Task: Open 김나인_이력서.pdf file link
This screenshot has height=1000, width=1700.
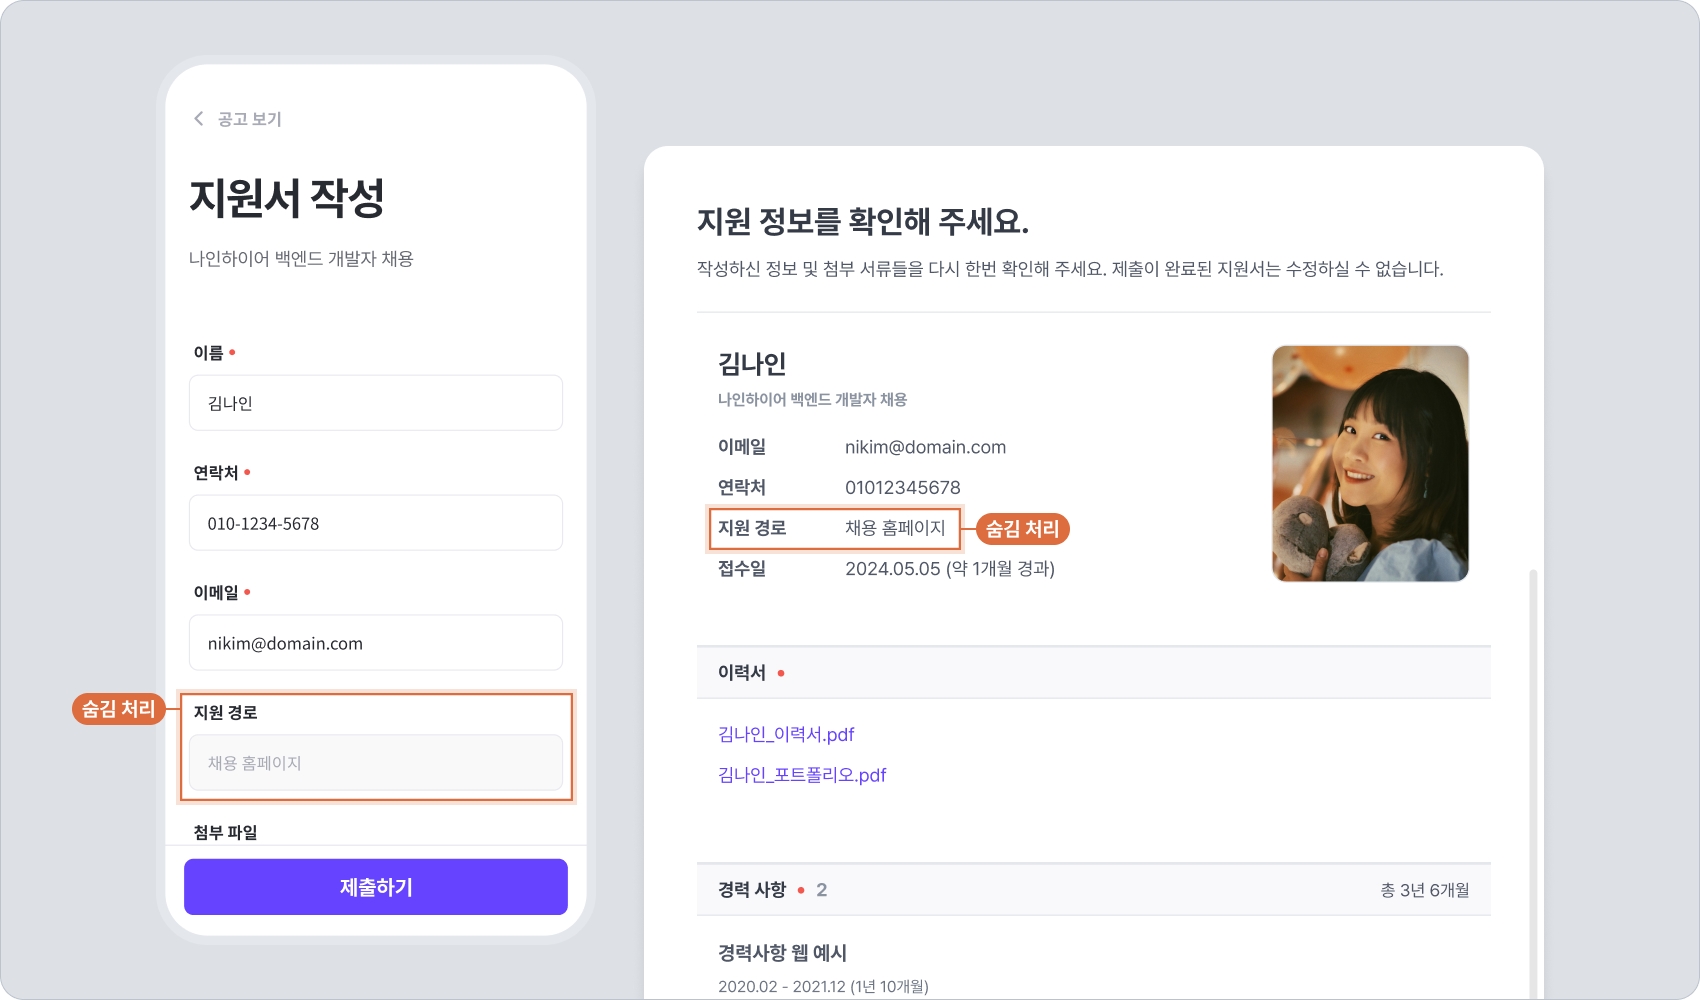Action: [x=786, y=734]
